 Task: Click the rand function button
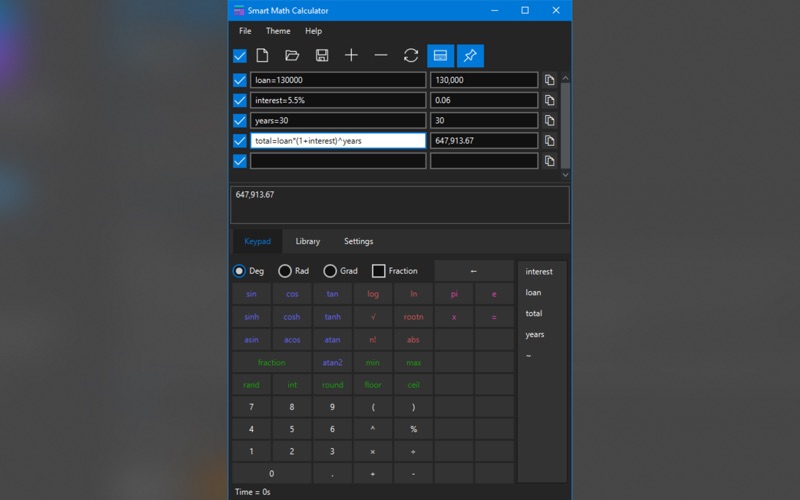pyautogui.click(x=252, y=385)
